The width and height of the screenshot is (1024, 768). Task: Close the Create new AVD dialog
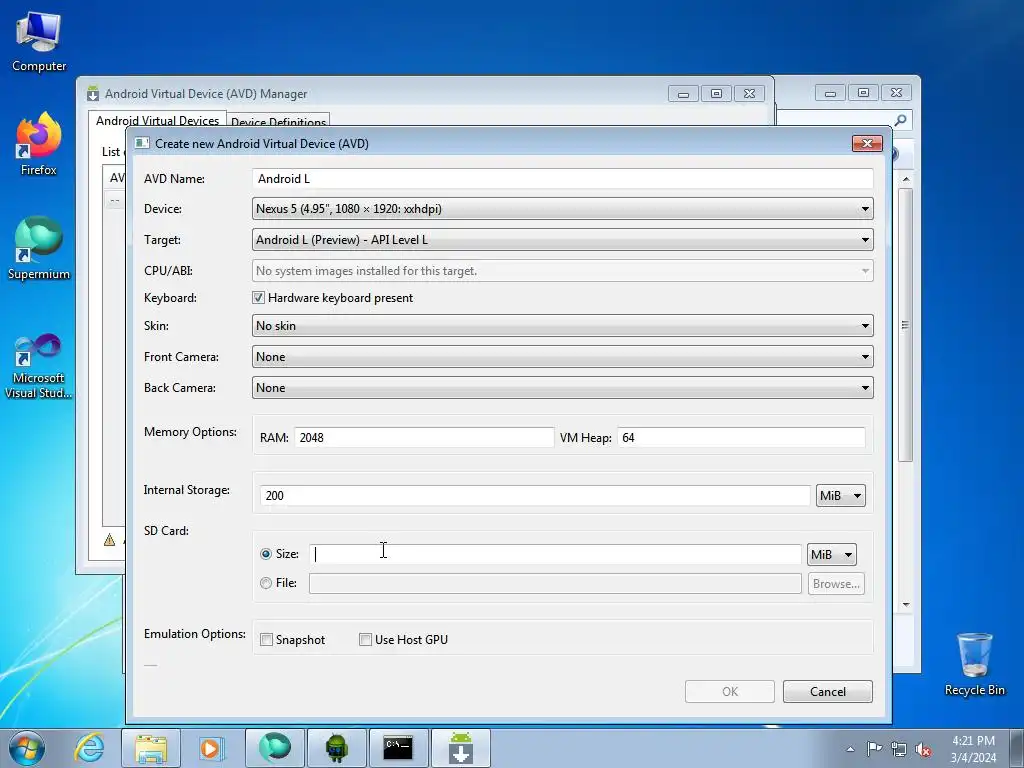pos(867,143)
